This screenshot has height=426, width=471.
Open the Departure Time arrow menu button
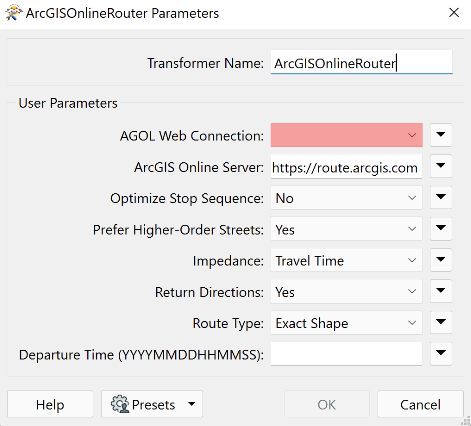pos(441,353)
